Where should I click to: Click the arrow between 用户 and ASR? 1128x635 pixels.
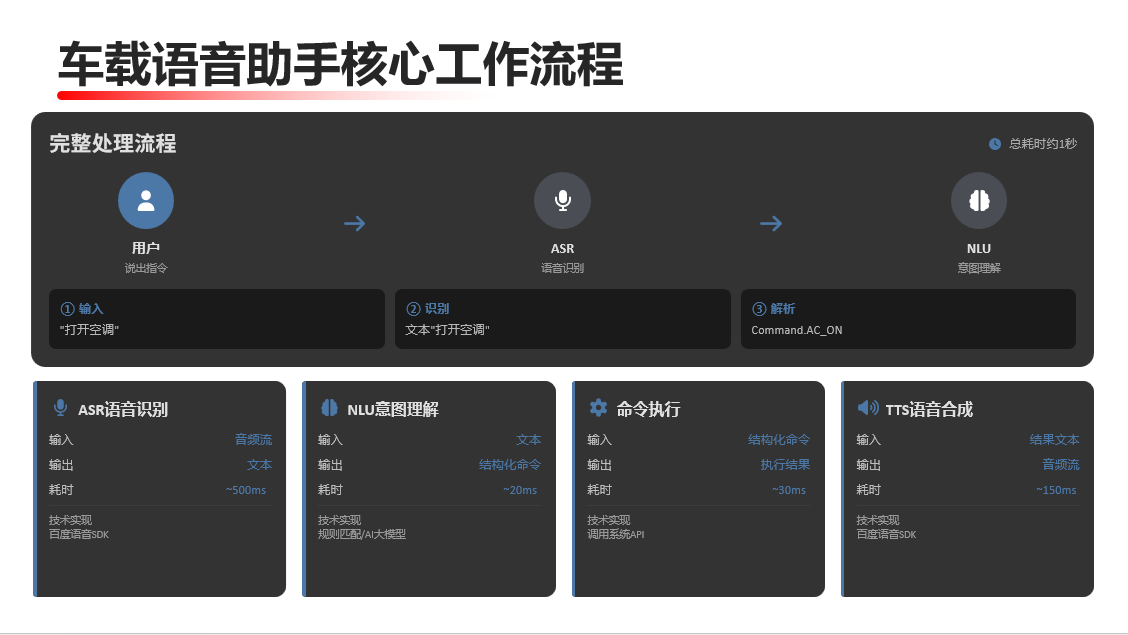(x=355, y=224)
